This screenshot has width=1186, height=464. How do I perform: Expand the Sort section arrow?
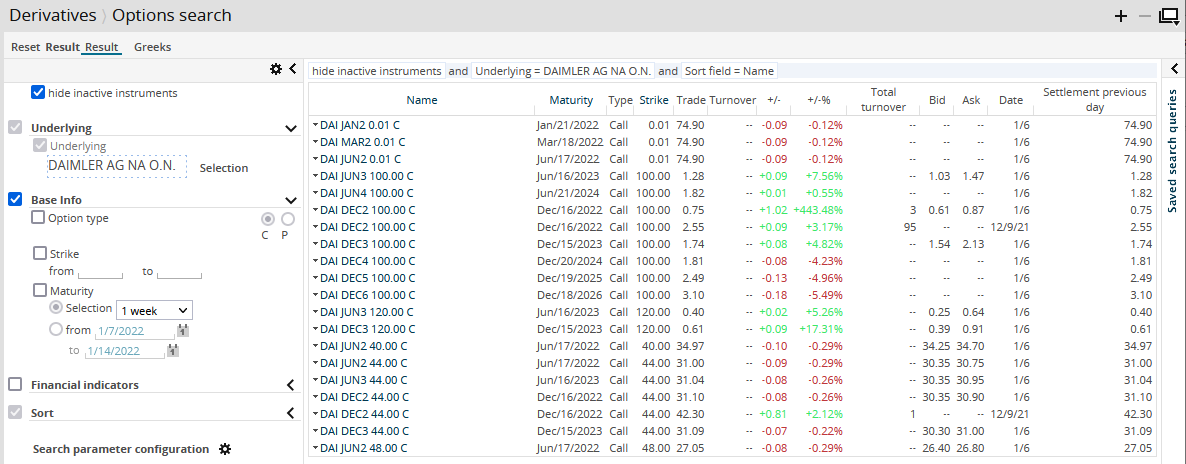click(291, 413)
